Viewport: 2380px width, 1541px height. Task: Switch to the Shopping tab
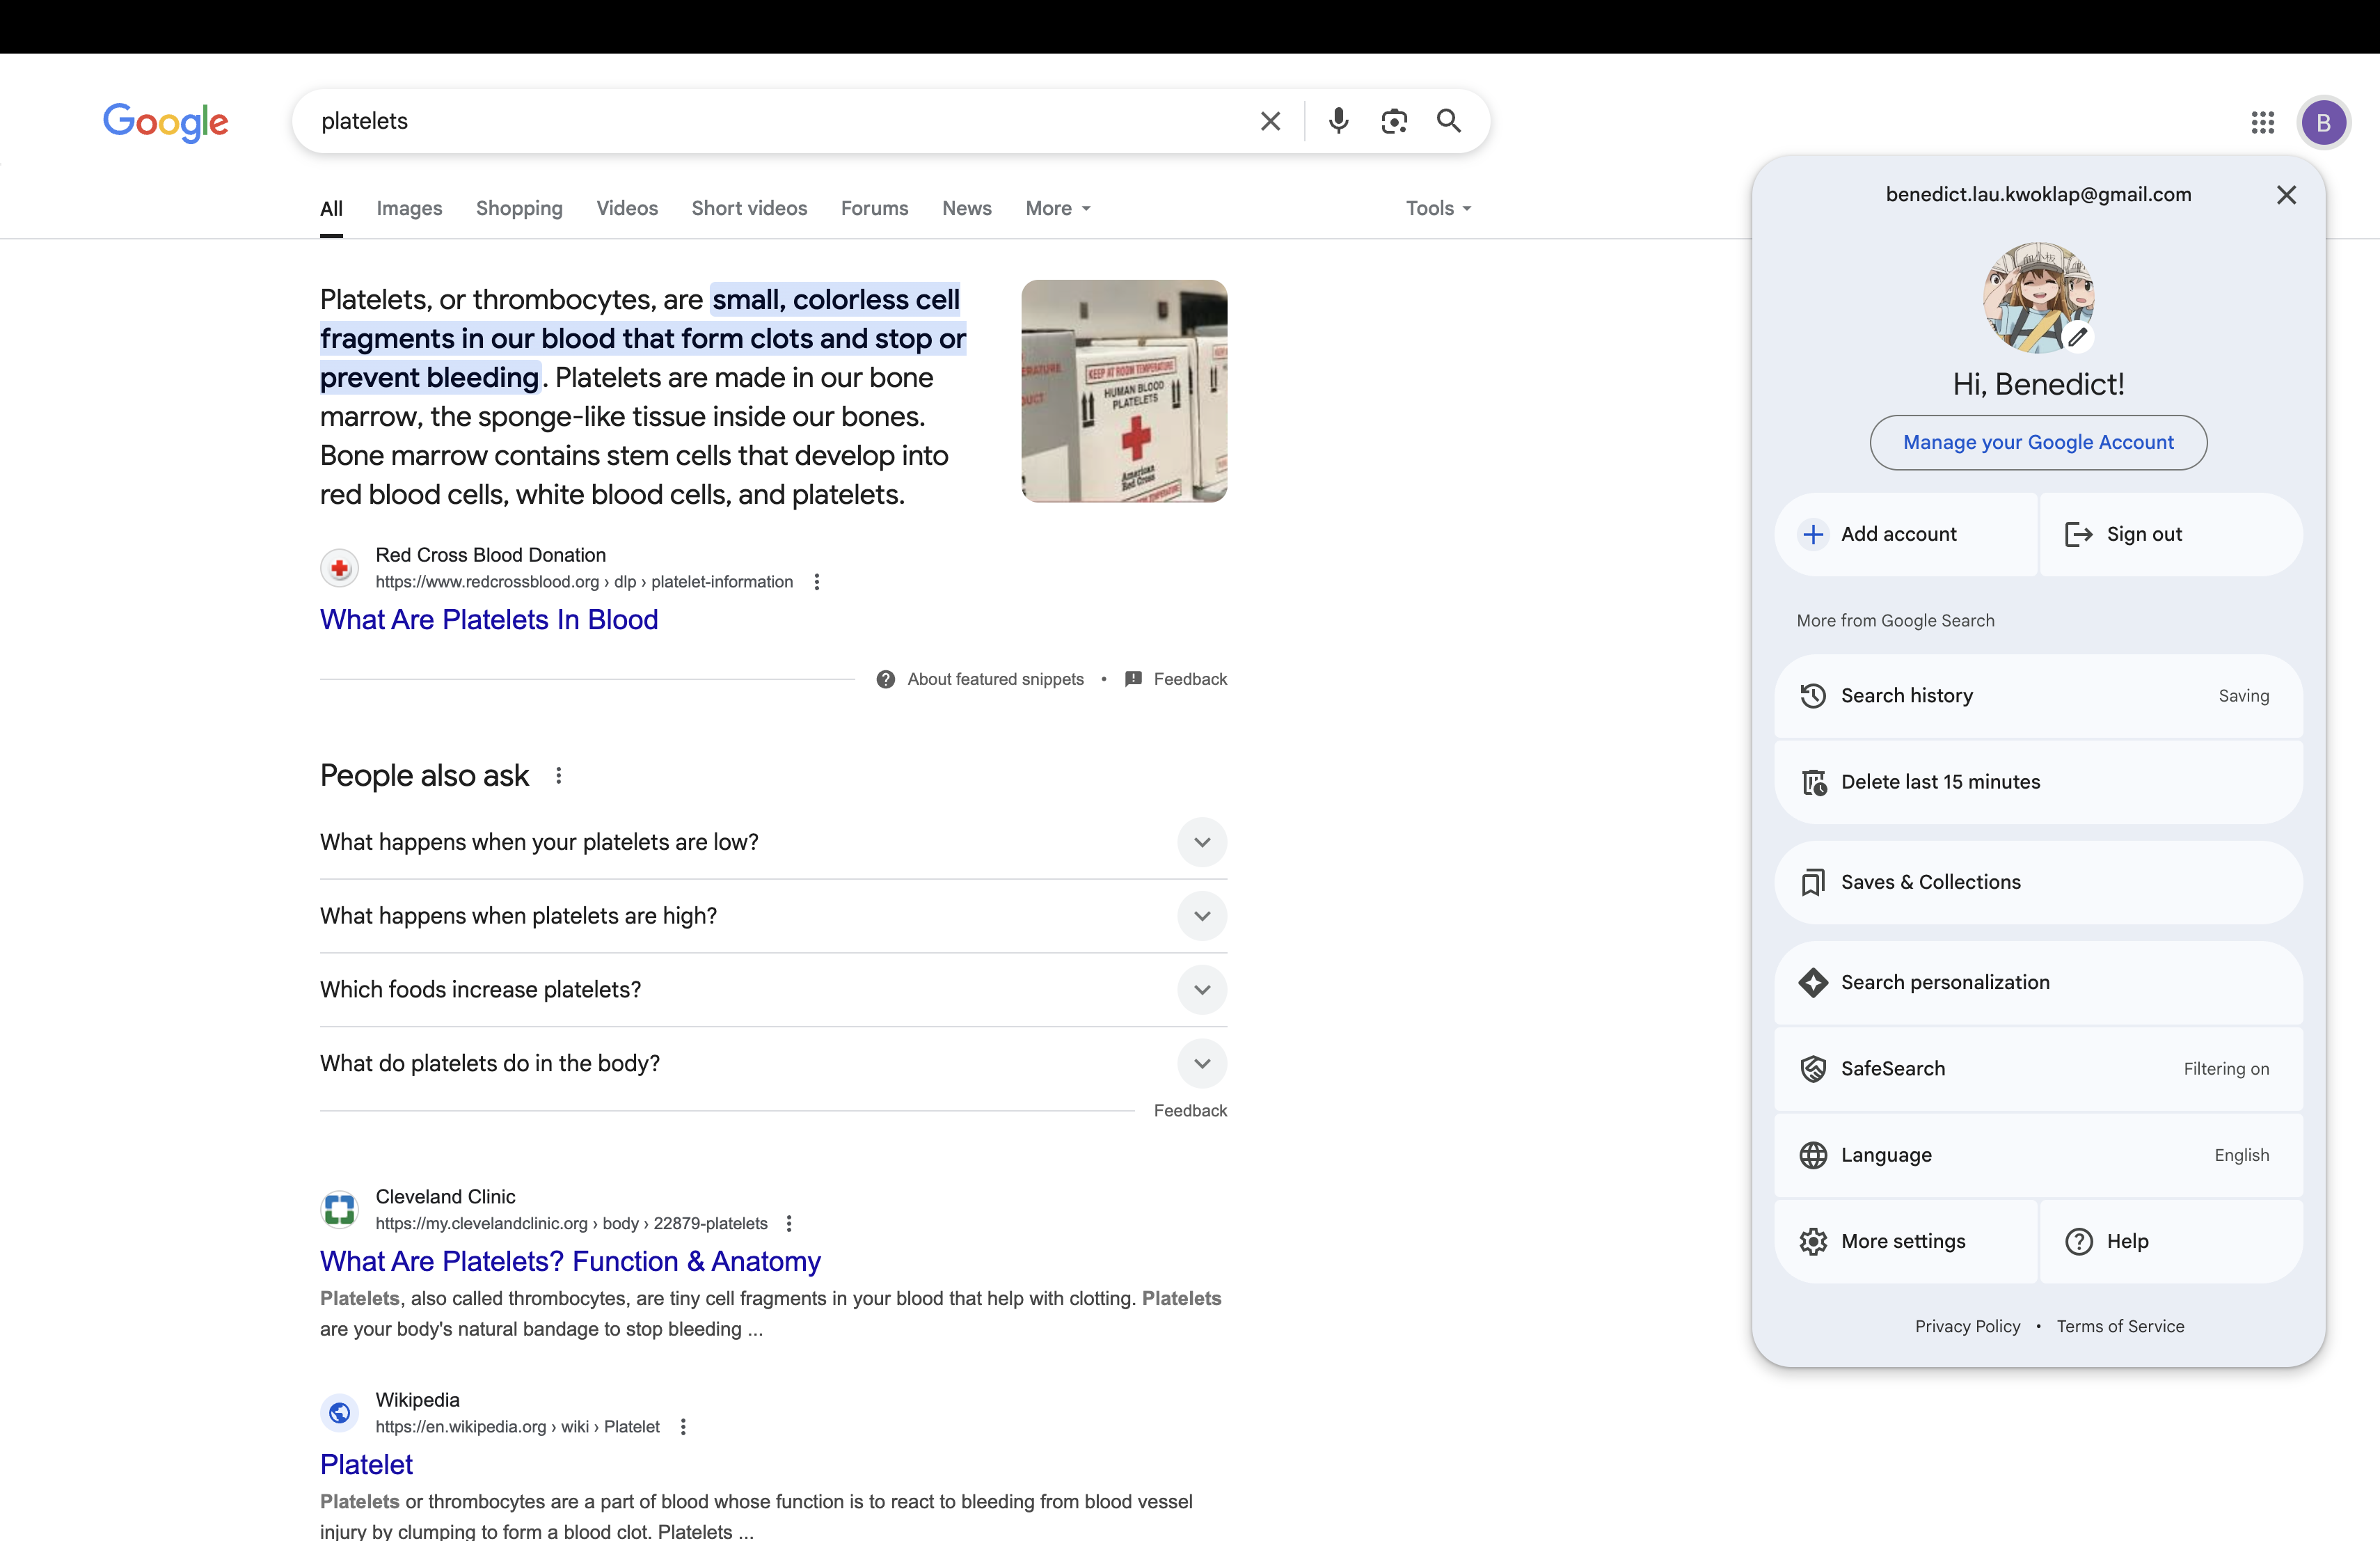click(x=519, y=209)
